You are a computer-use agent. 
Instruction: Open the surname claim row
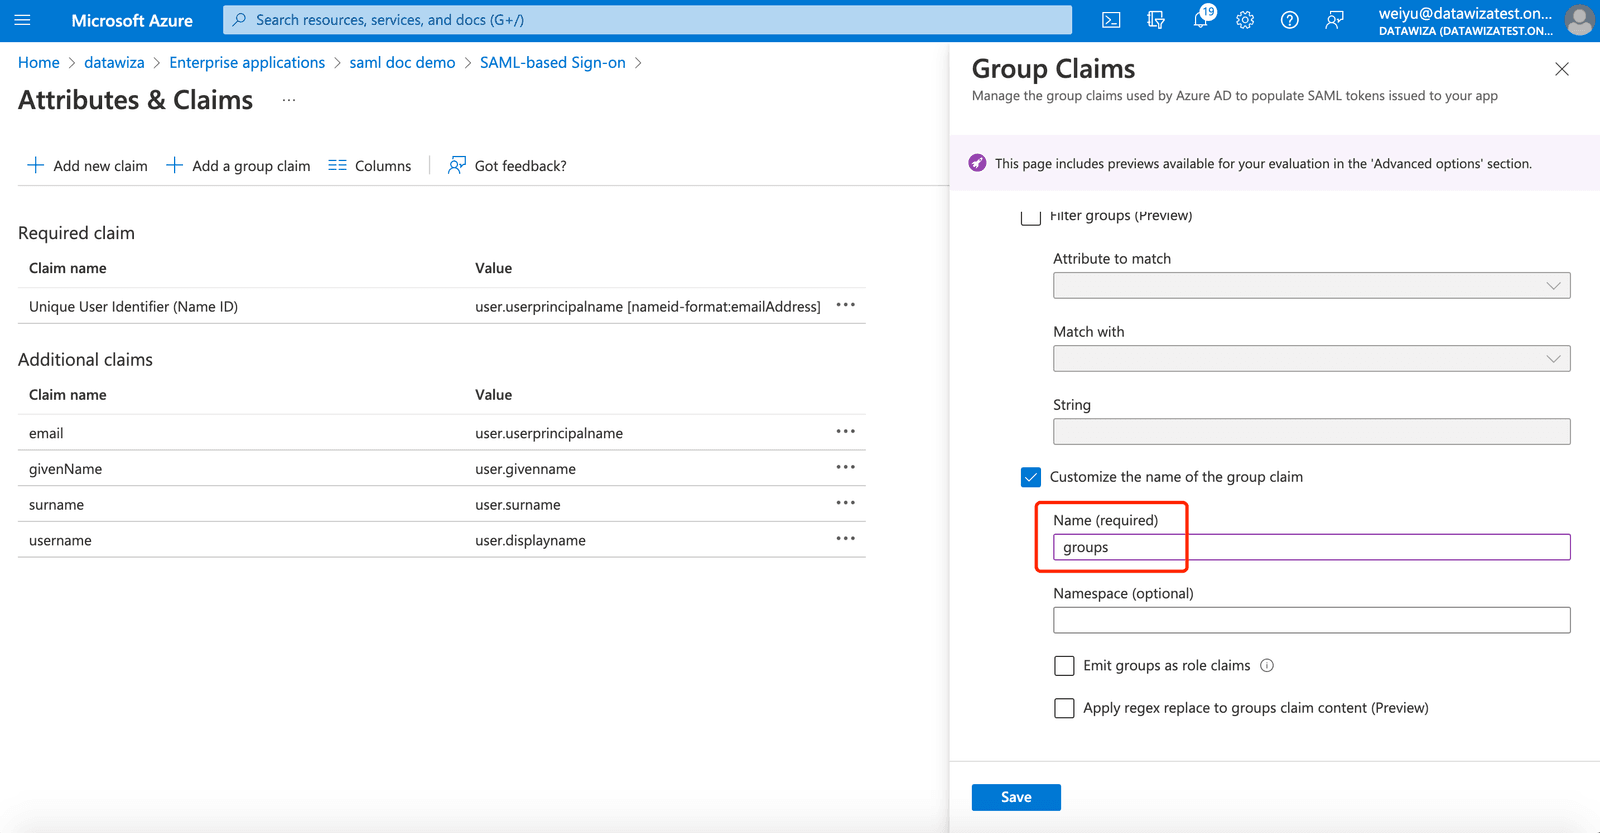(442, 505)
